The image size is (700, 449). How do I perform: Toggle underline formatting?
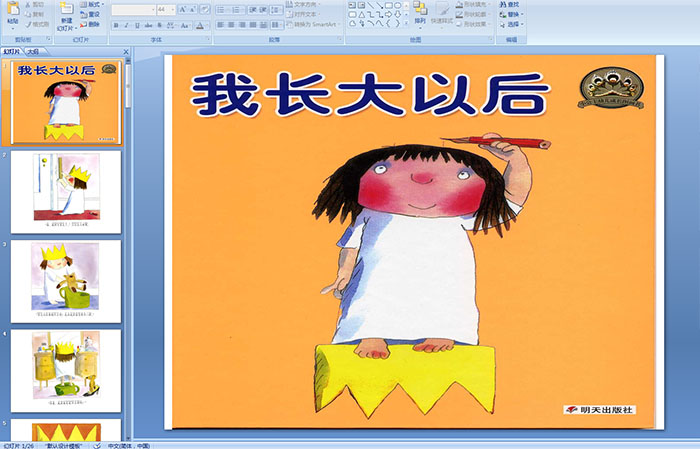click(x=137, y=25)
